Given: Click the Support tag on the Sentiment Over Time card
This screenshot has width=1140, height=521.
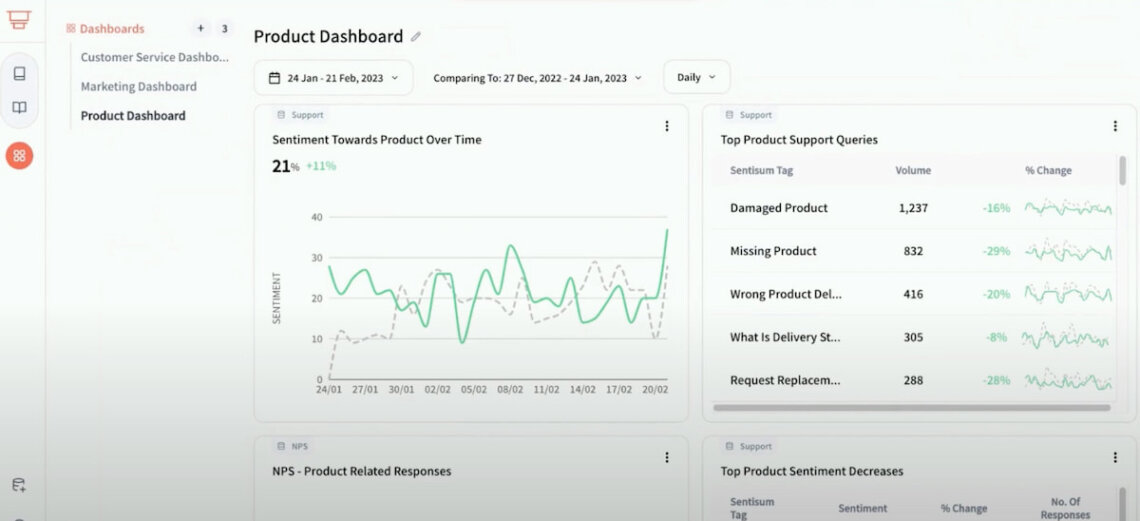Looking at the screenshot, I should [301, 115].
